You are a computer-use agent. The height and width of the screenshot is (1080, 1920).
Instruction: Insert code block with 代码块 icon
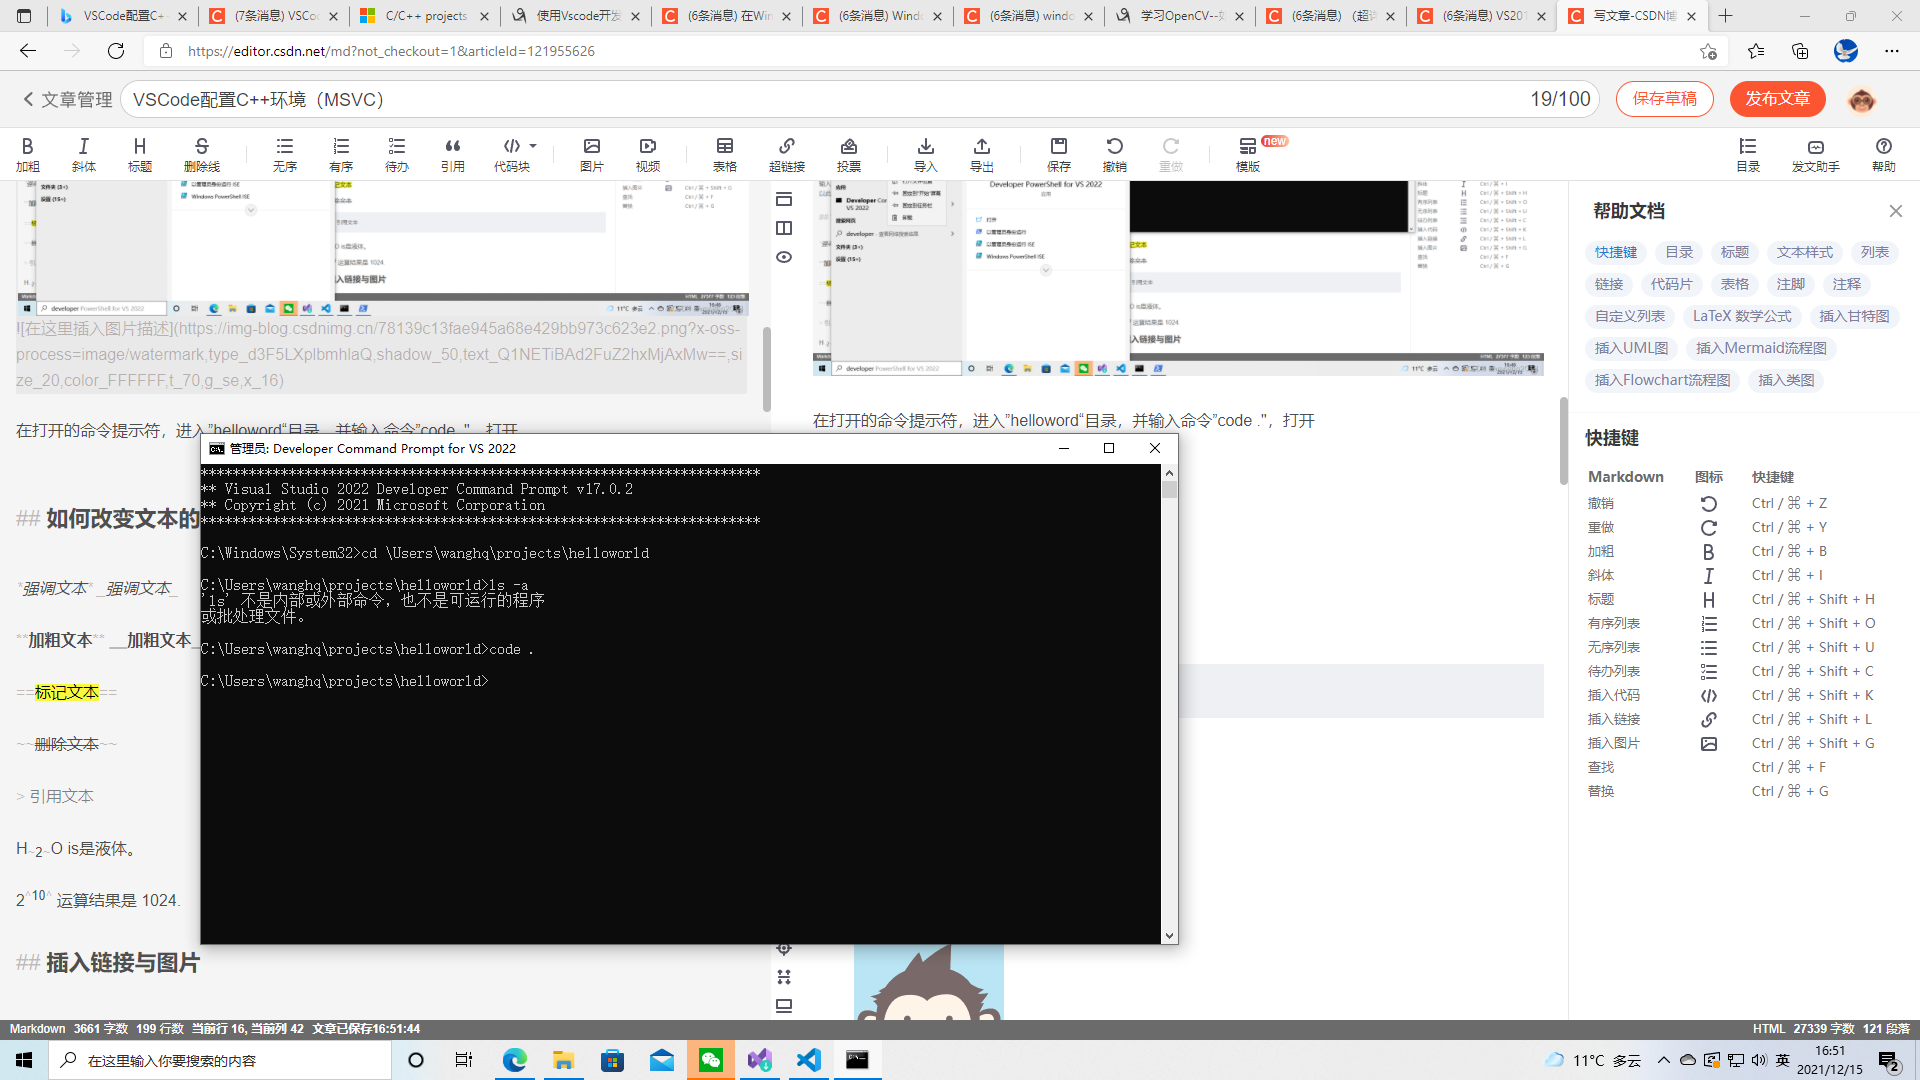click(511, 154)
